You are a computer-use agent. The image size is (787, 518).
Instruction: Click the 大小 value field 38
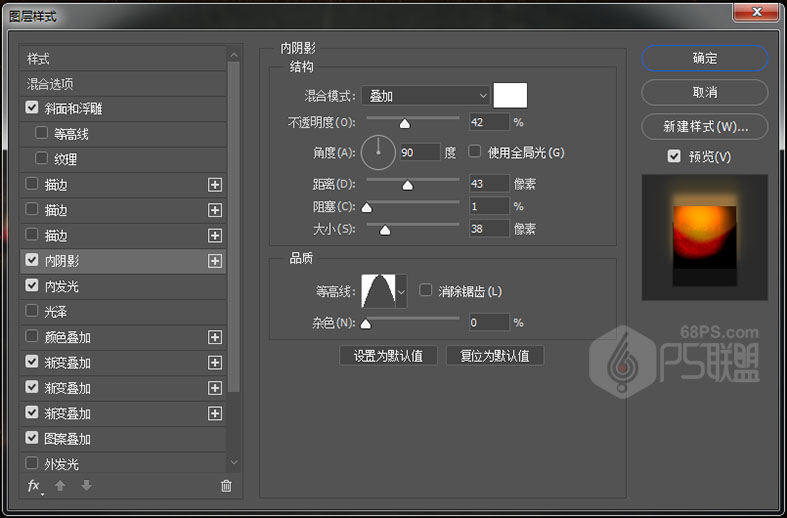click(489, 229)
